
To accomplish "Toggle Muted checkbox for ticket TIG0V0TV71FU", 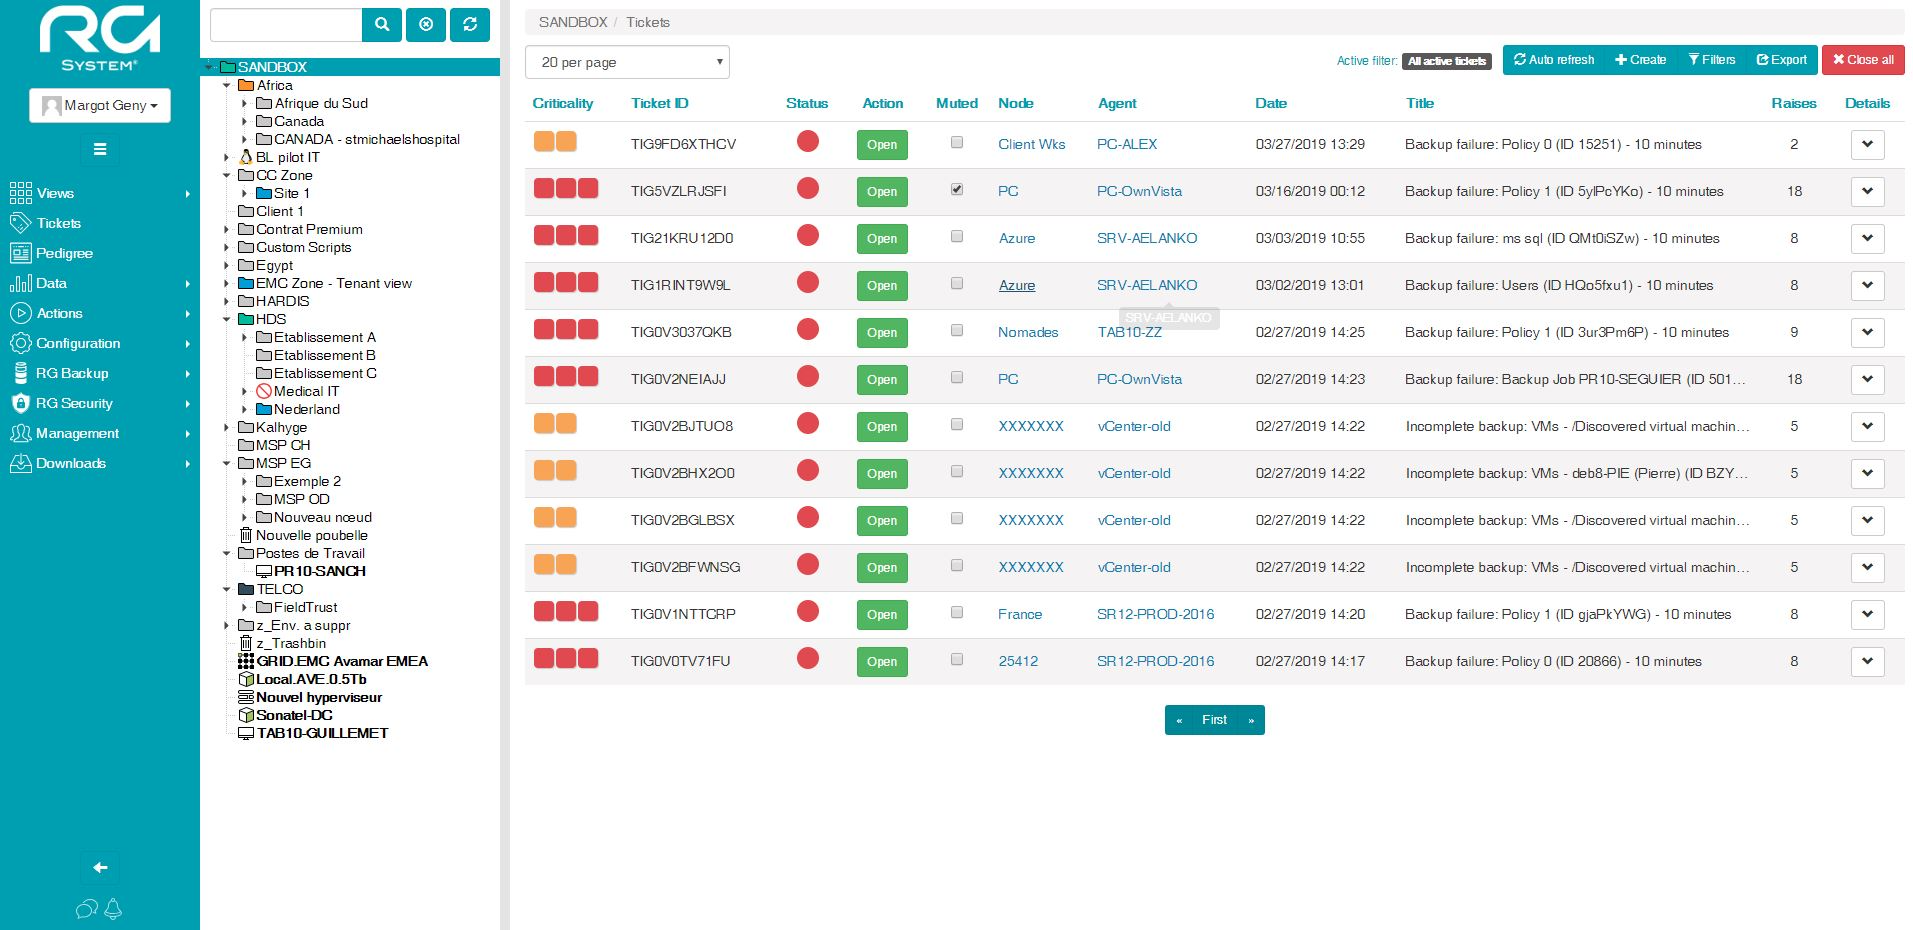I will (x=957, y=660).
